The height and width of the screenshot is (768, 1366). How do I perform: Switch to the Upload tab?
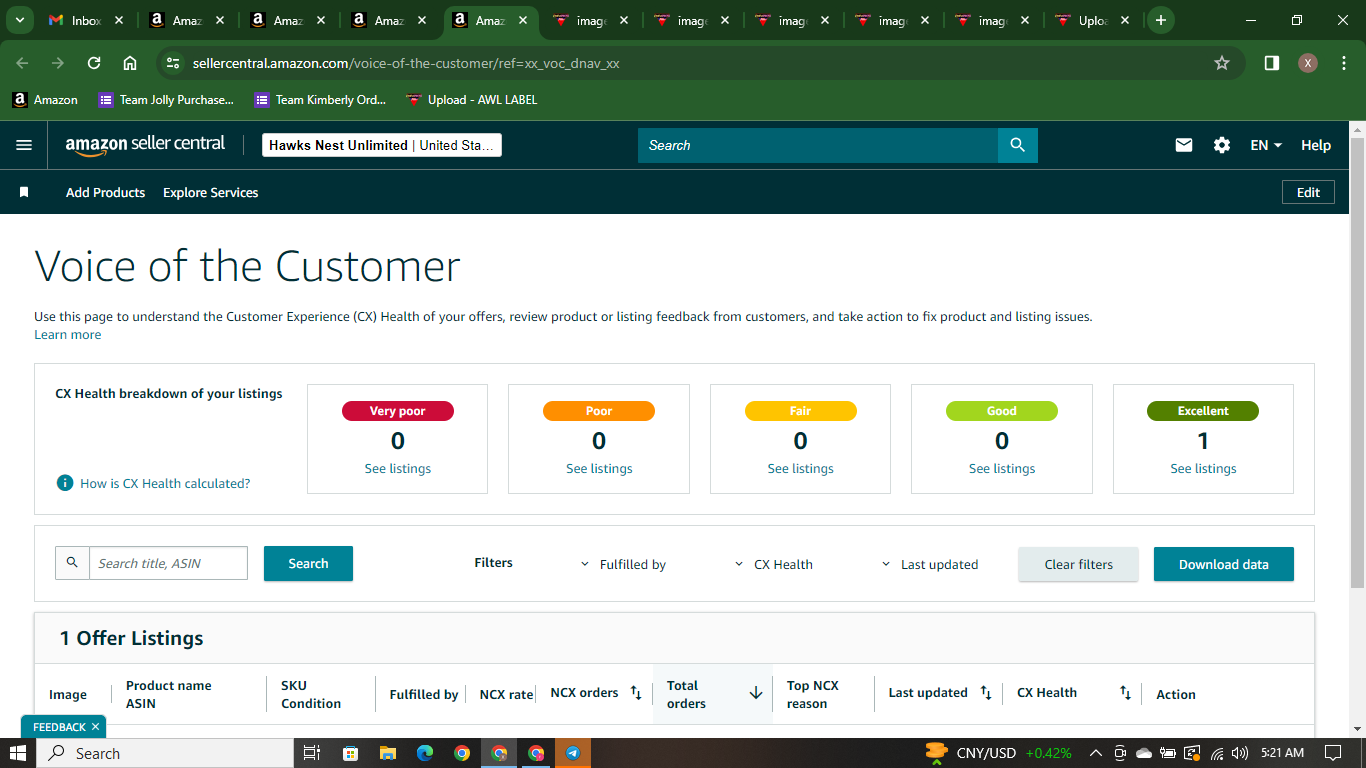[1093, 20]
